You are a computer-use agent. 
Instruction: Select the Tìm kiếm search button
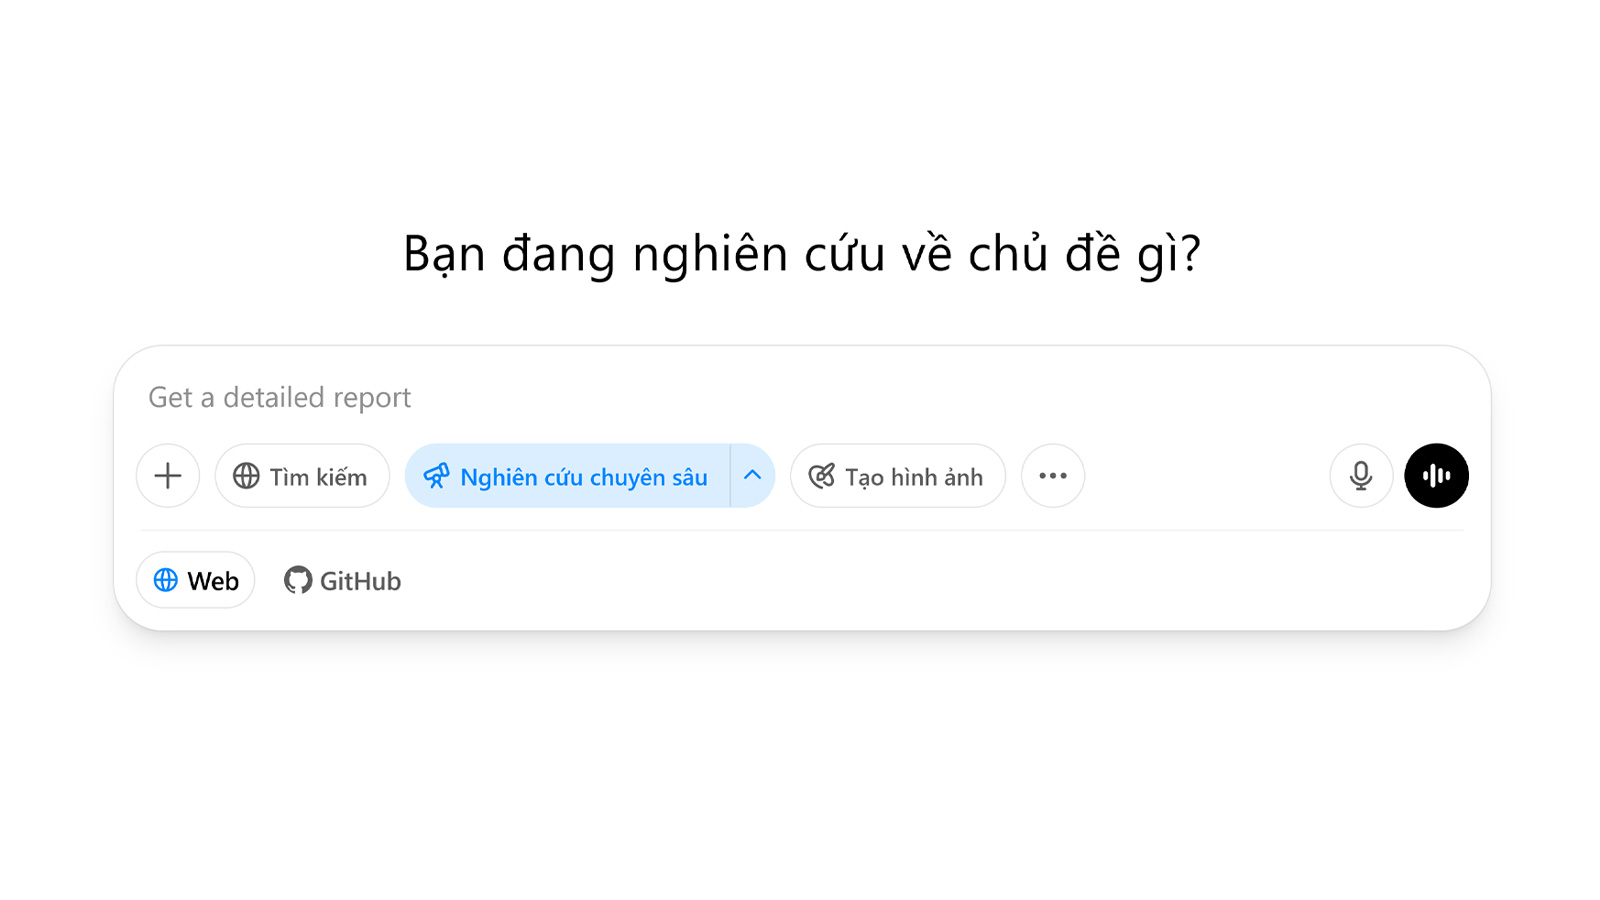tap(302, 476)
